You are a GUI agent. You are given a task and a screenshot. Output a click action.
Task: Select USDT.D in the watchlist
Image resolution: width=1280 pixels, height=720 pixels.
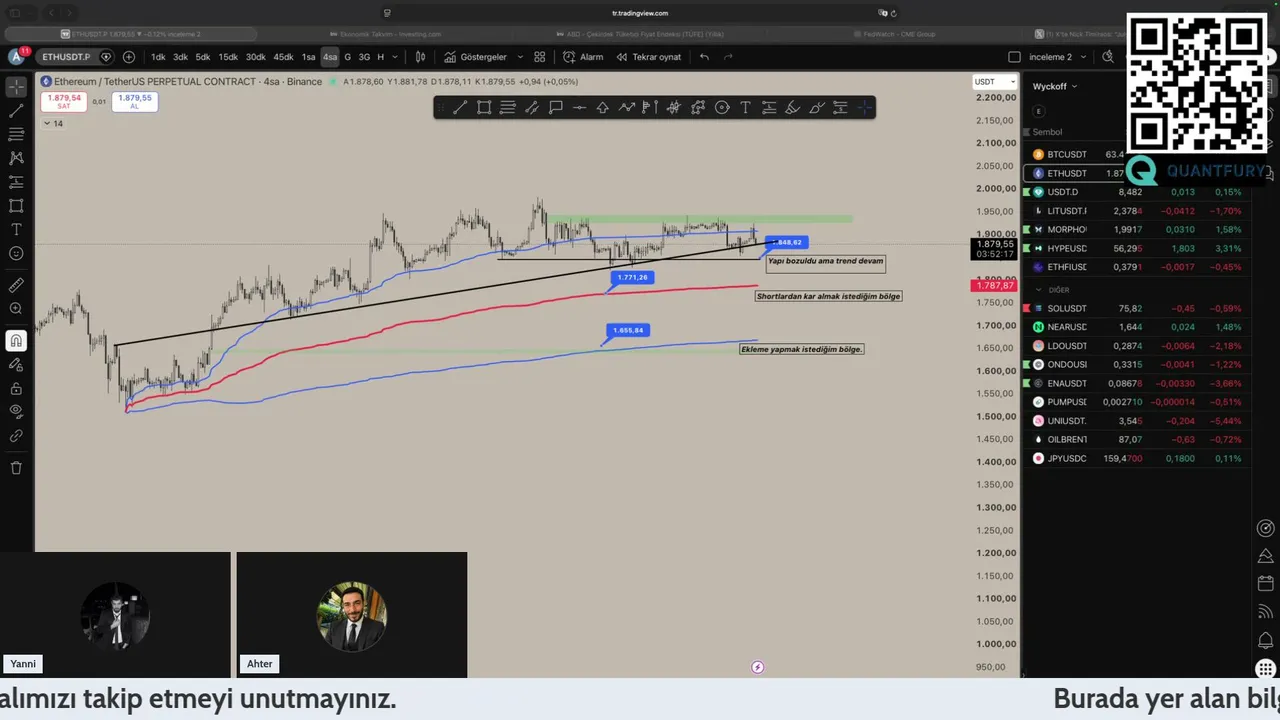click(x=1136, y=192)
